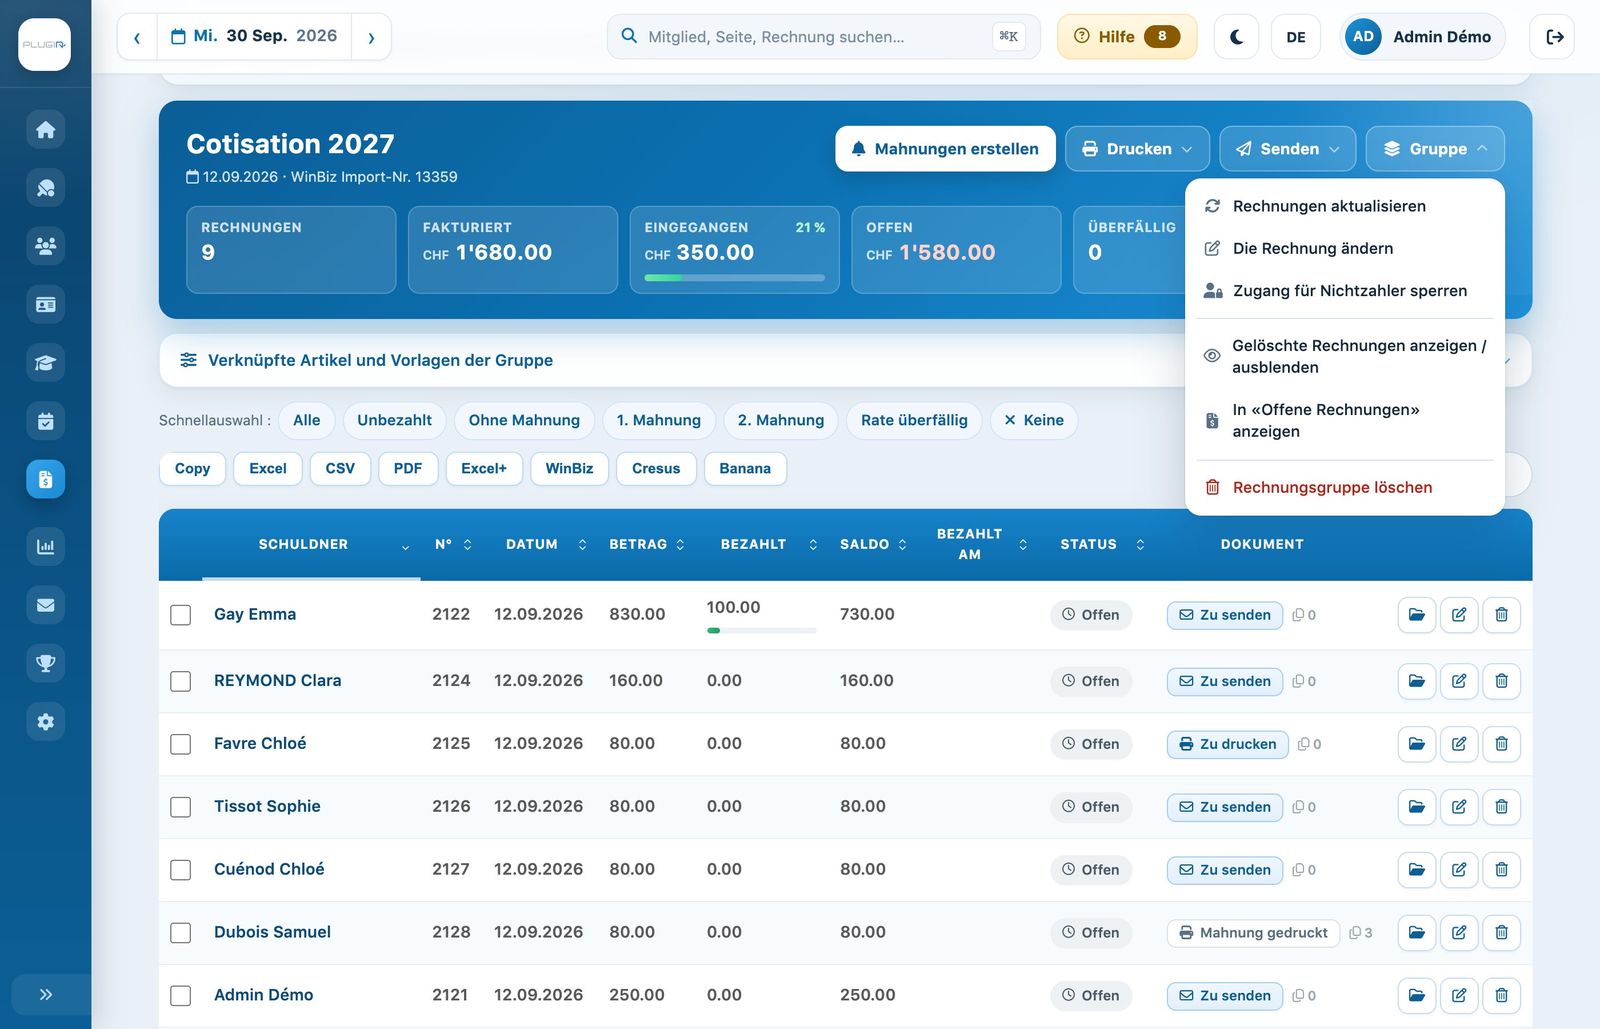The height and width of the screenshot is (1029, 1600).
Task: Check the box for Tissot Sophie
Action: click(181, 807)
